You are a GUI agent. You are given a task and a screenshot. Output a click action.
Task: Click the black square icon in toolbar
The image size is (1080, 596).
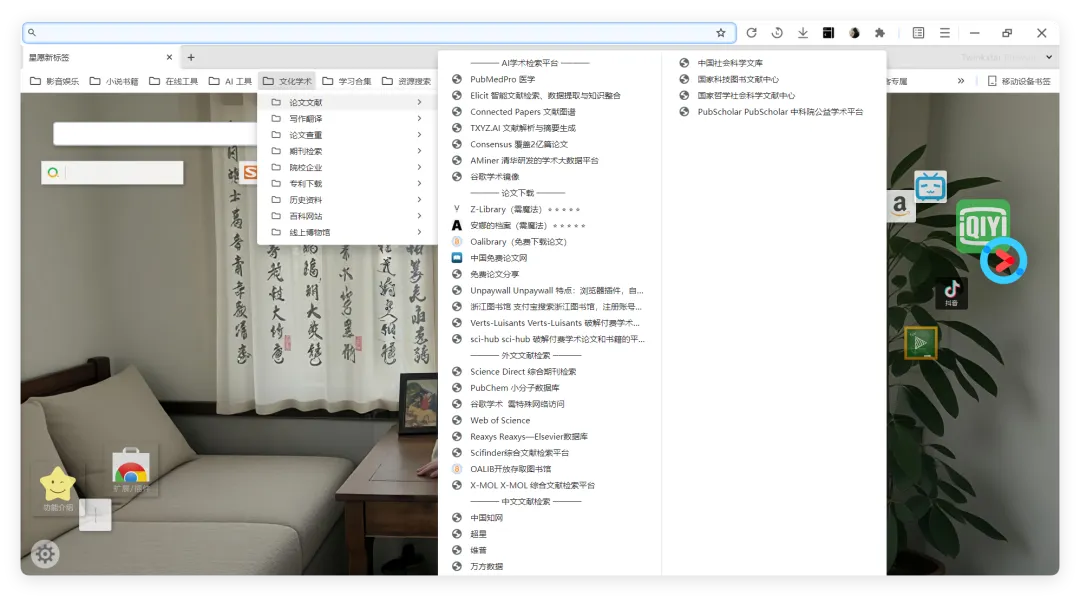point(829,32)
